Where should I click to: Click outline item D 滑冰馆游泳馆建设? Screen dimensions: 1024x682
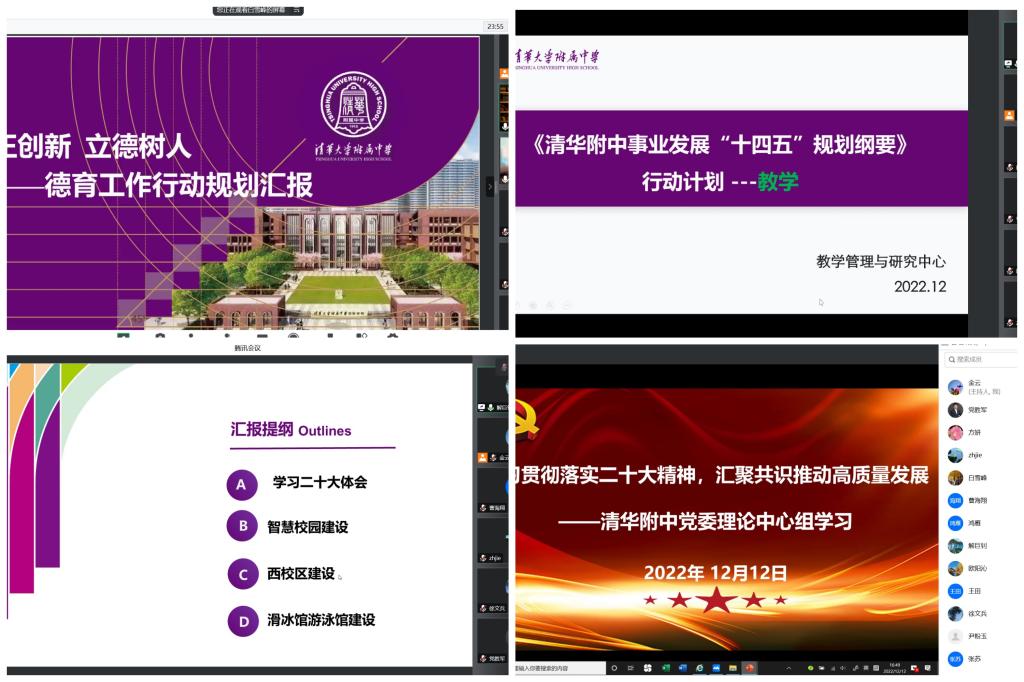coord(320,620)
